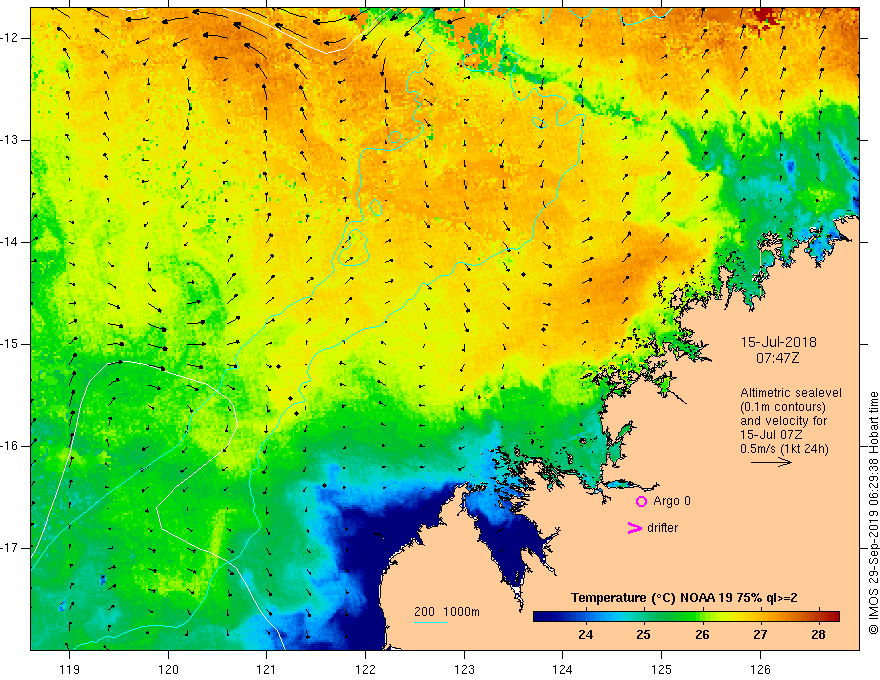
Task: Click the '0.5m/s (1kt 24h)' scale text
Action: click(x=784, y=449)
